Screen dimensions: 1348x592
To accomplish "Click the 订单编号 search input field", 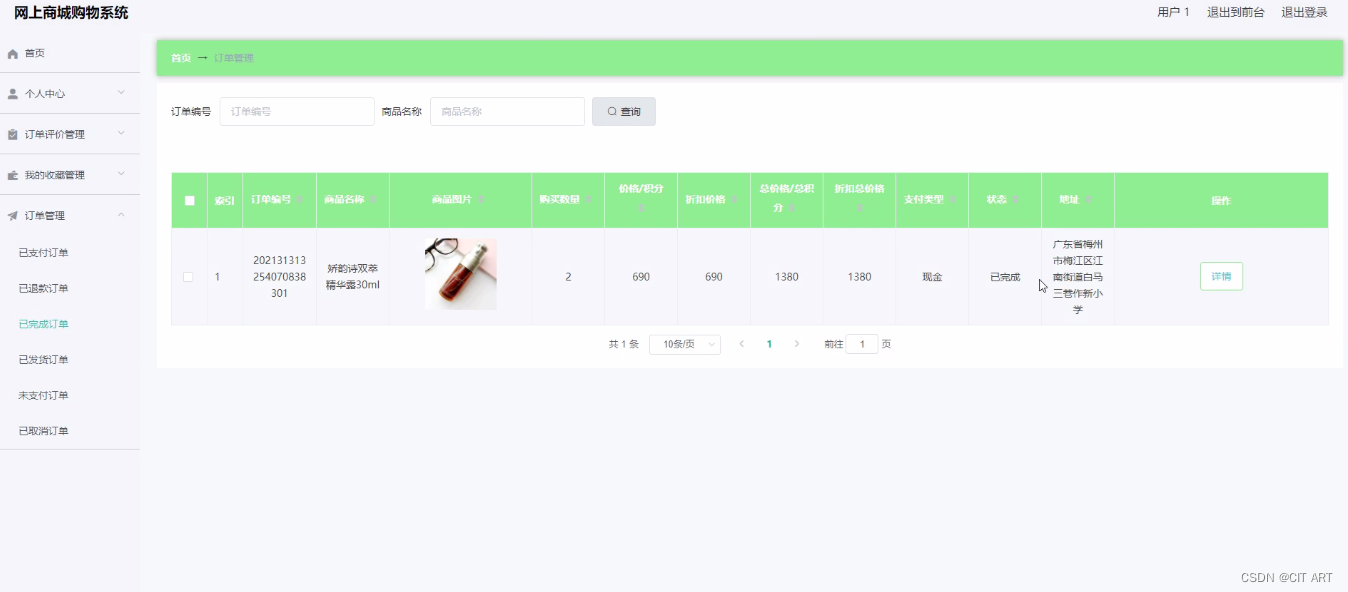I will pyautogui.click(x=297, y=111).
